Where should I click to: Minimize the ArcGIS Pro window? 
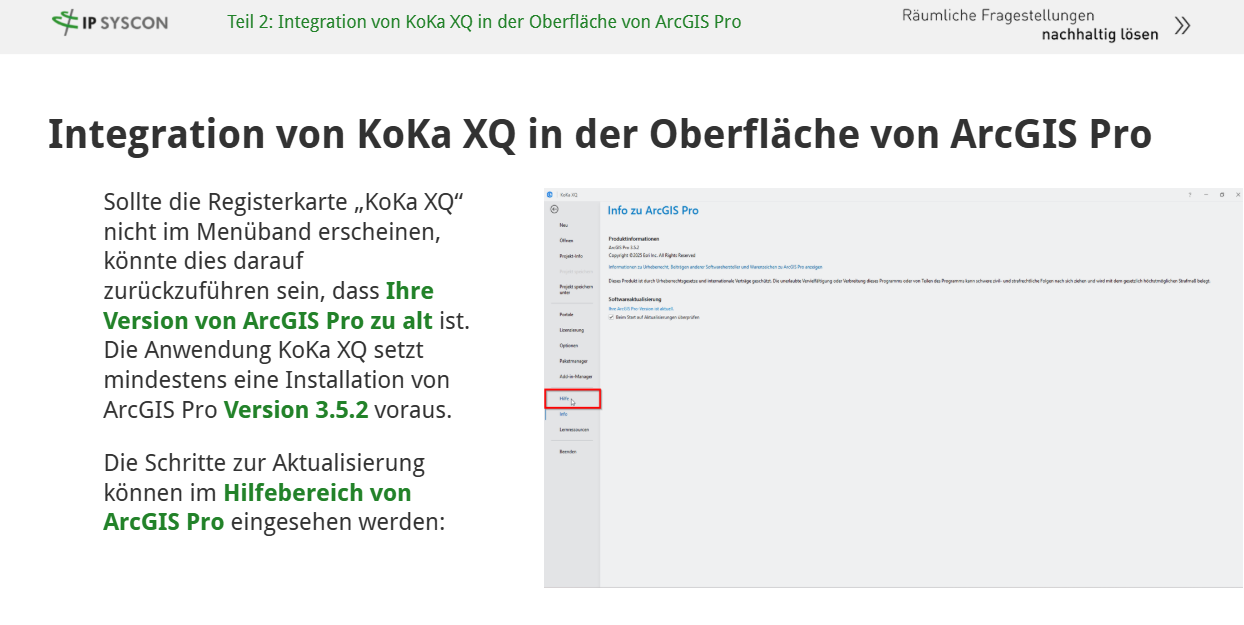[1206, 194]
